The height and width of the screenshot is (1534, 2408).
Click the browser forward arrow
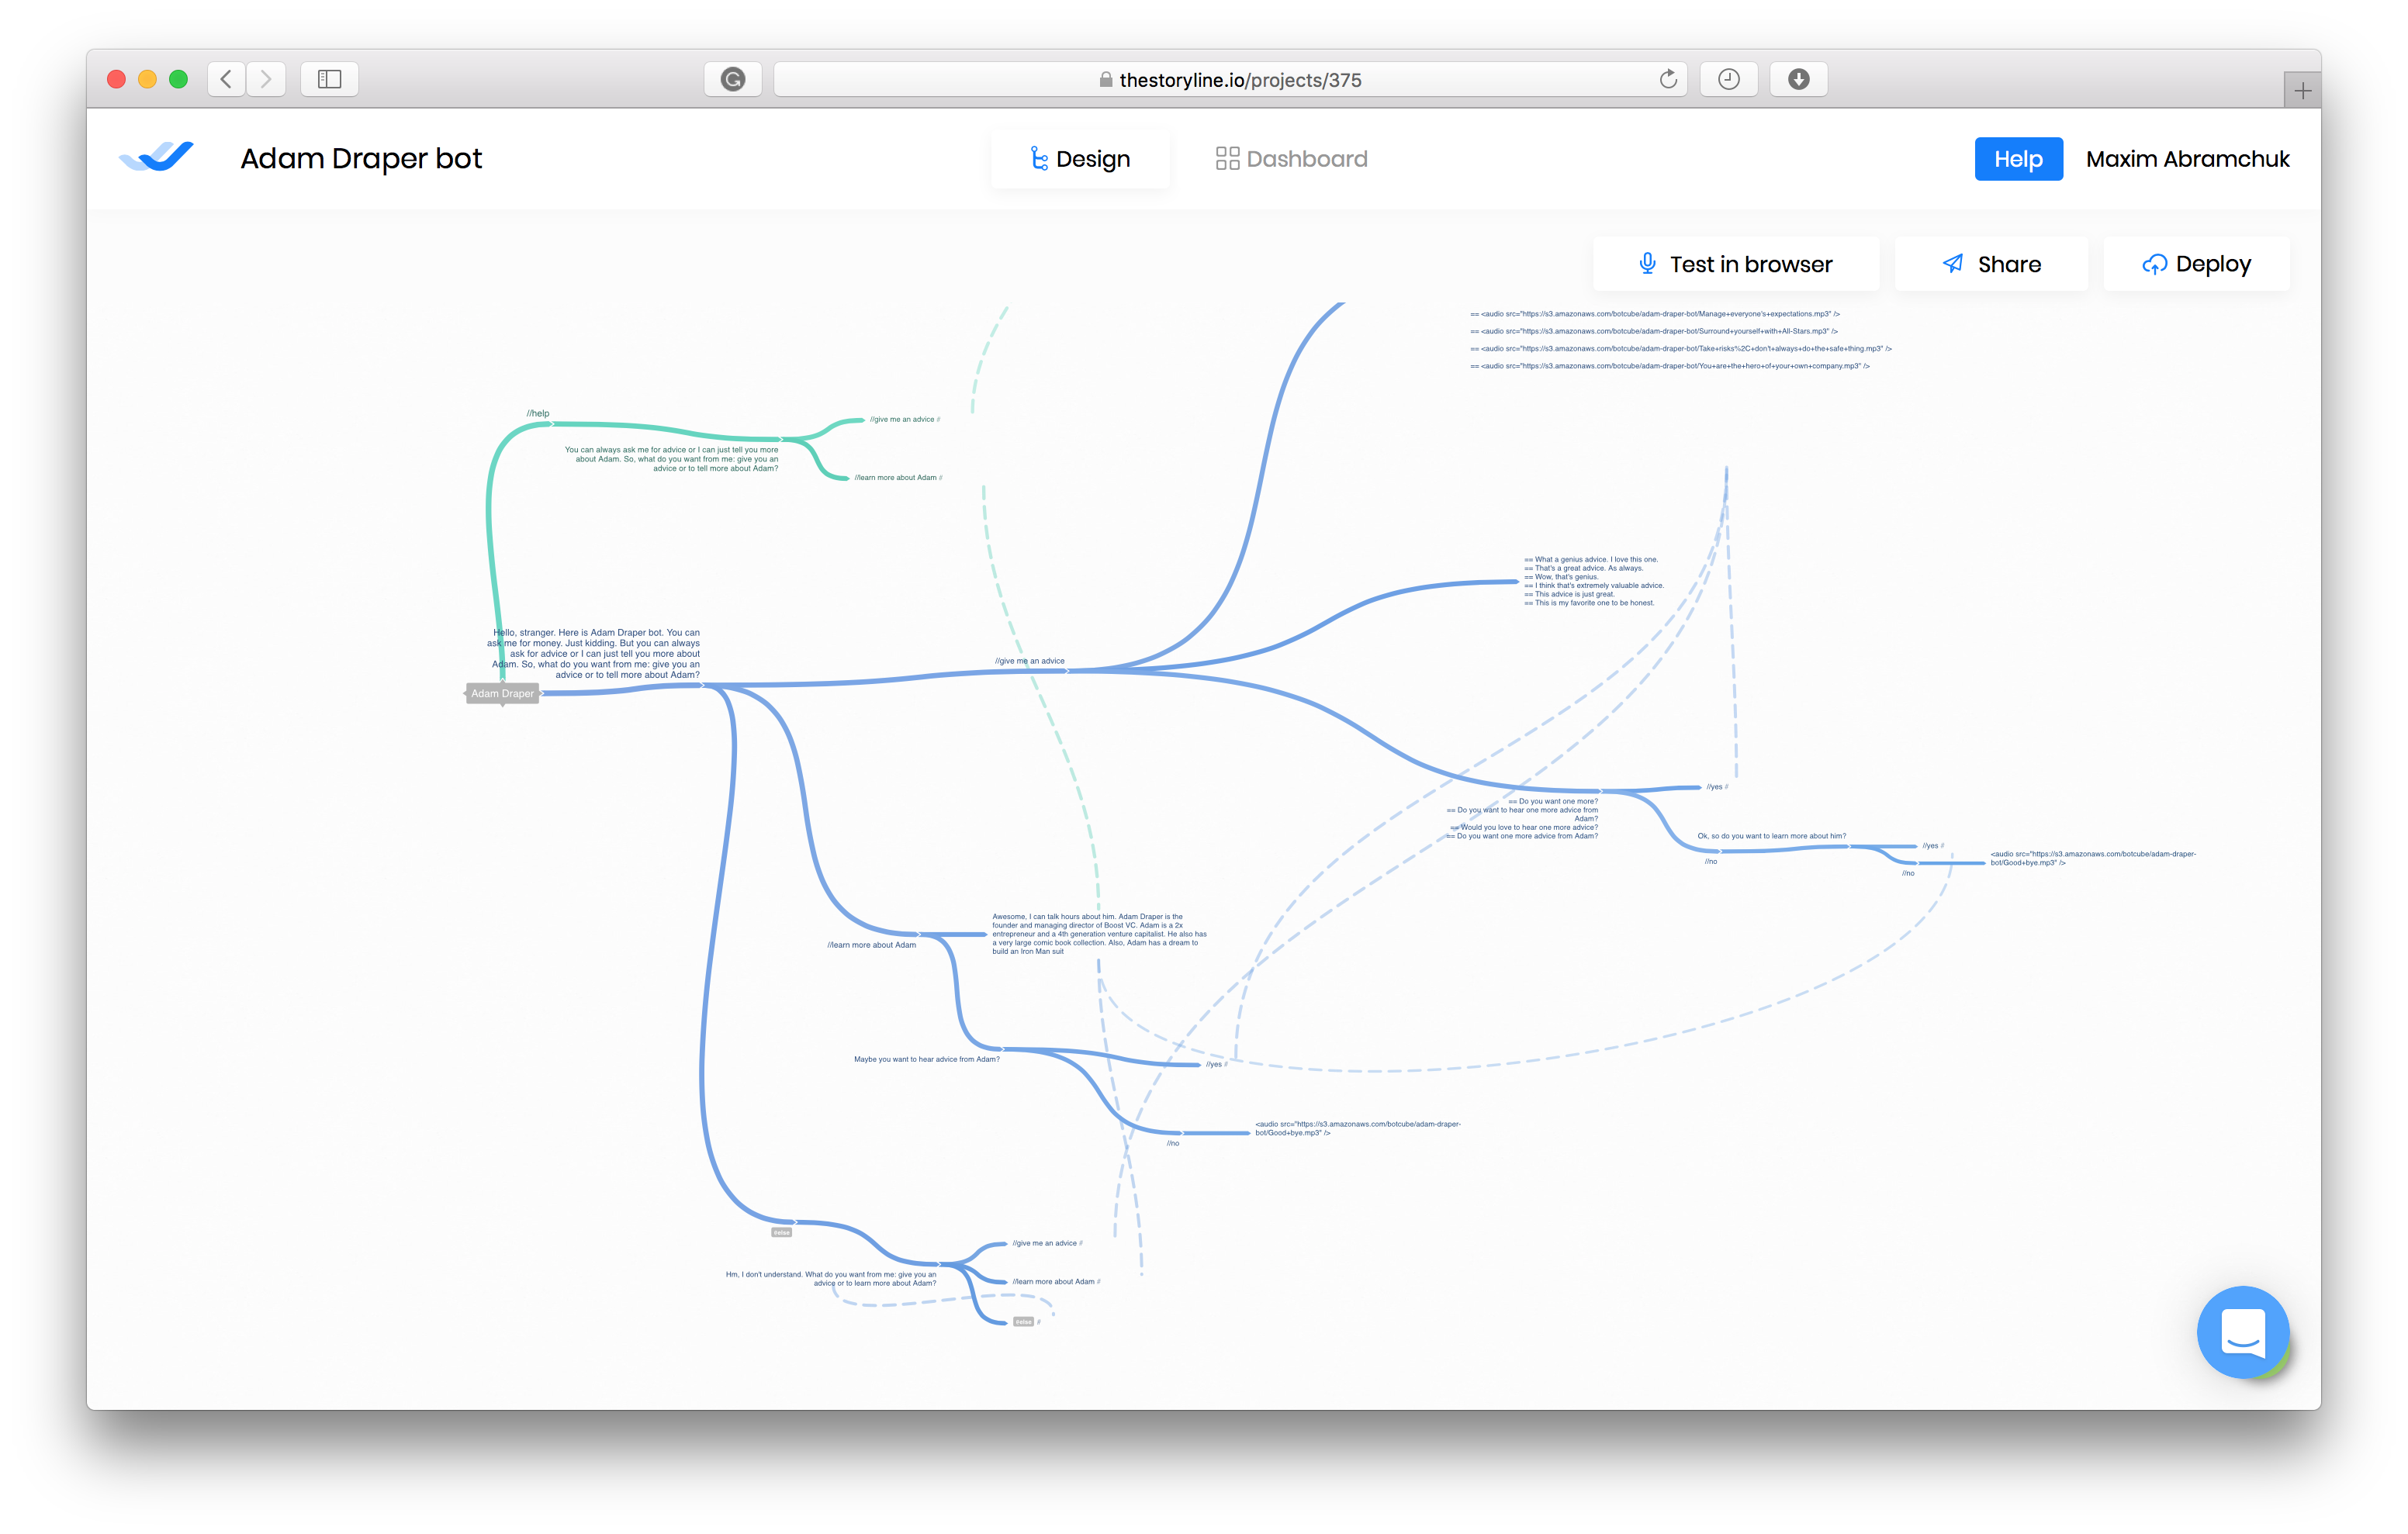tap(266, 79)
